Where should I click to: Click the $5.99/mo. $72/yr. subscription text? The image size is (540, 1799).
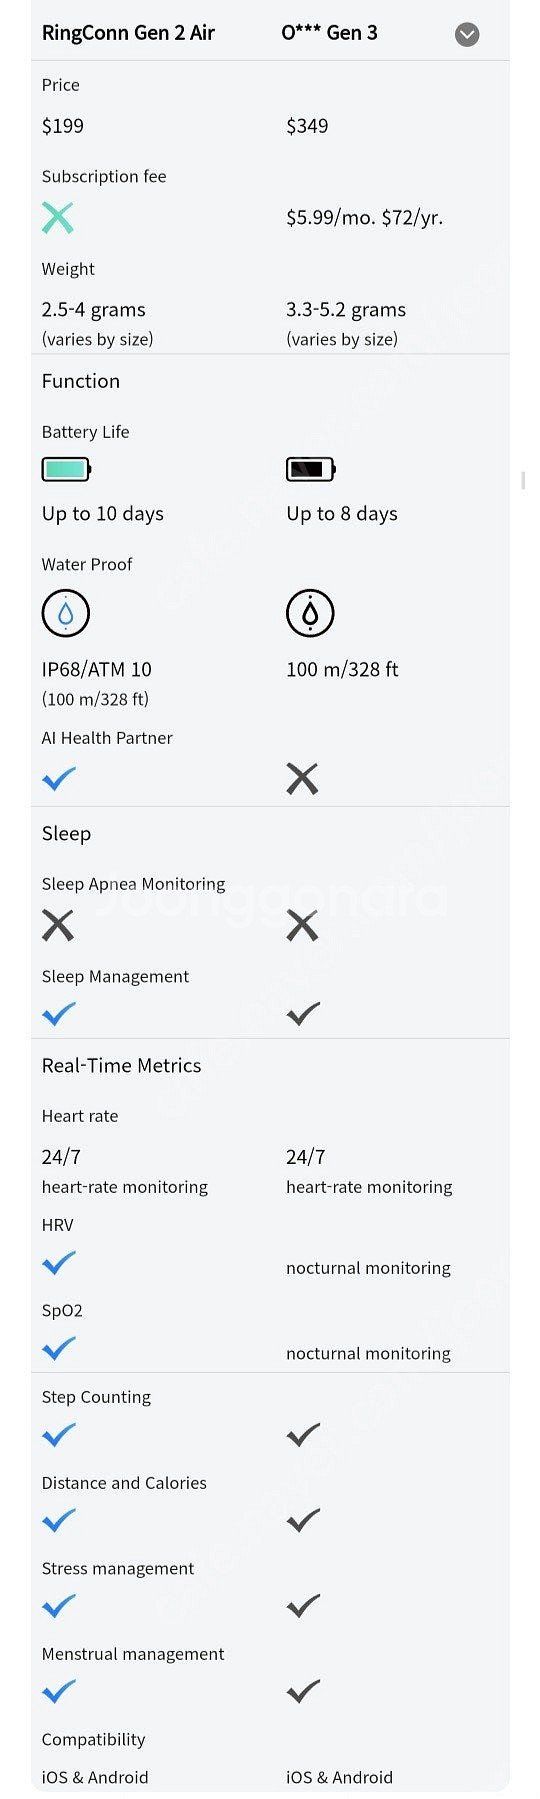pos(365,218)
